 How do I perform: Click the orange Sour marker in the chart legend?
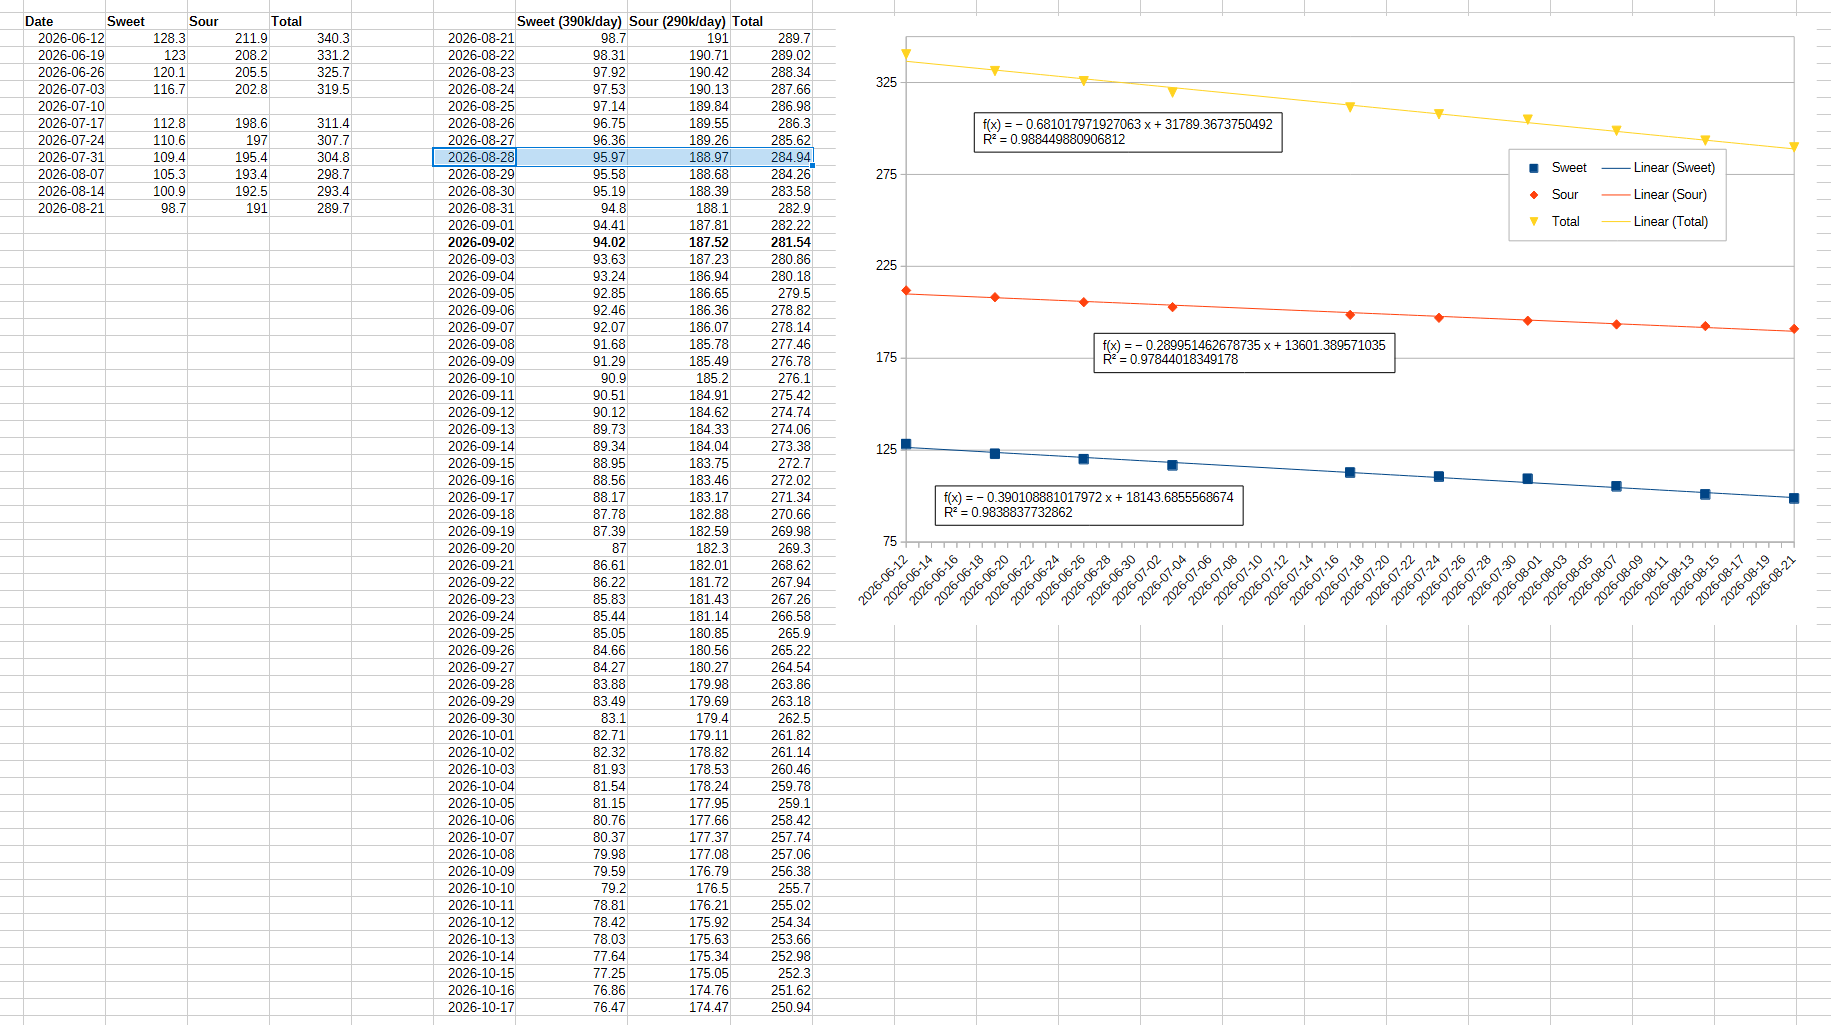pos(1534,195)
